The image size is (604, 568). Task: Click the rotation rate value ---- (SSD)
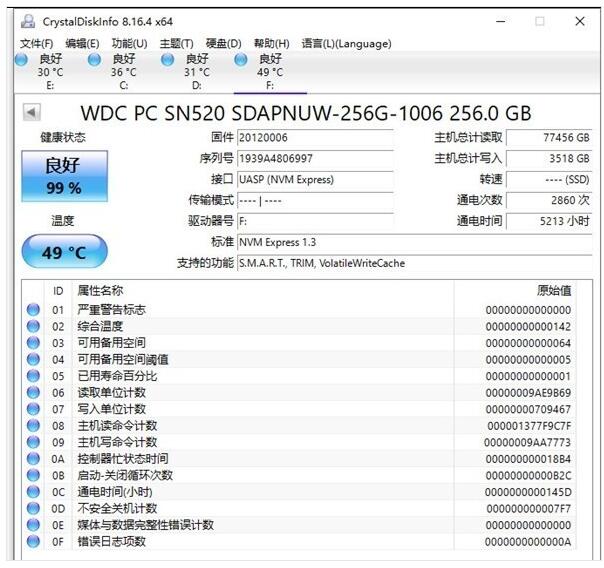(549, 179)
